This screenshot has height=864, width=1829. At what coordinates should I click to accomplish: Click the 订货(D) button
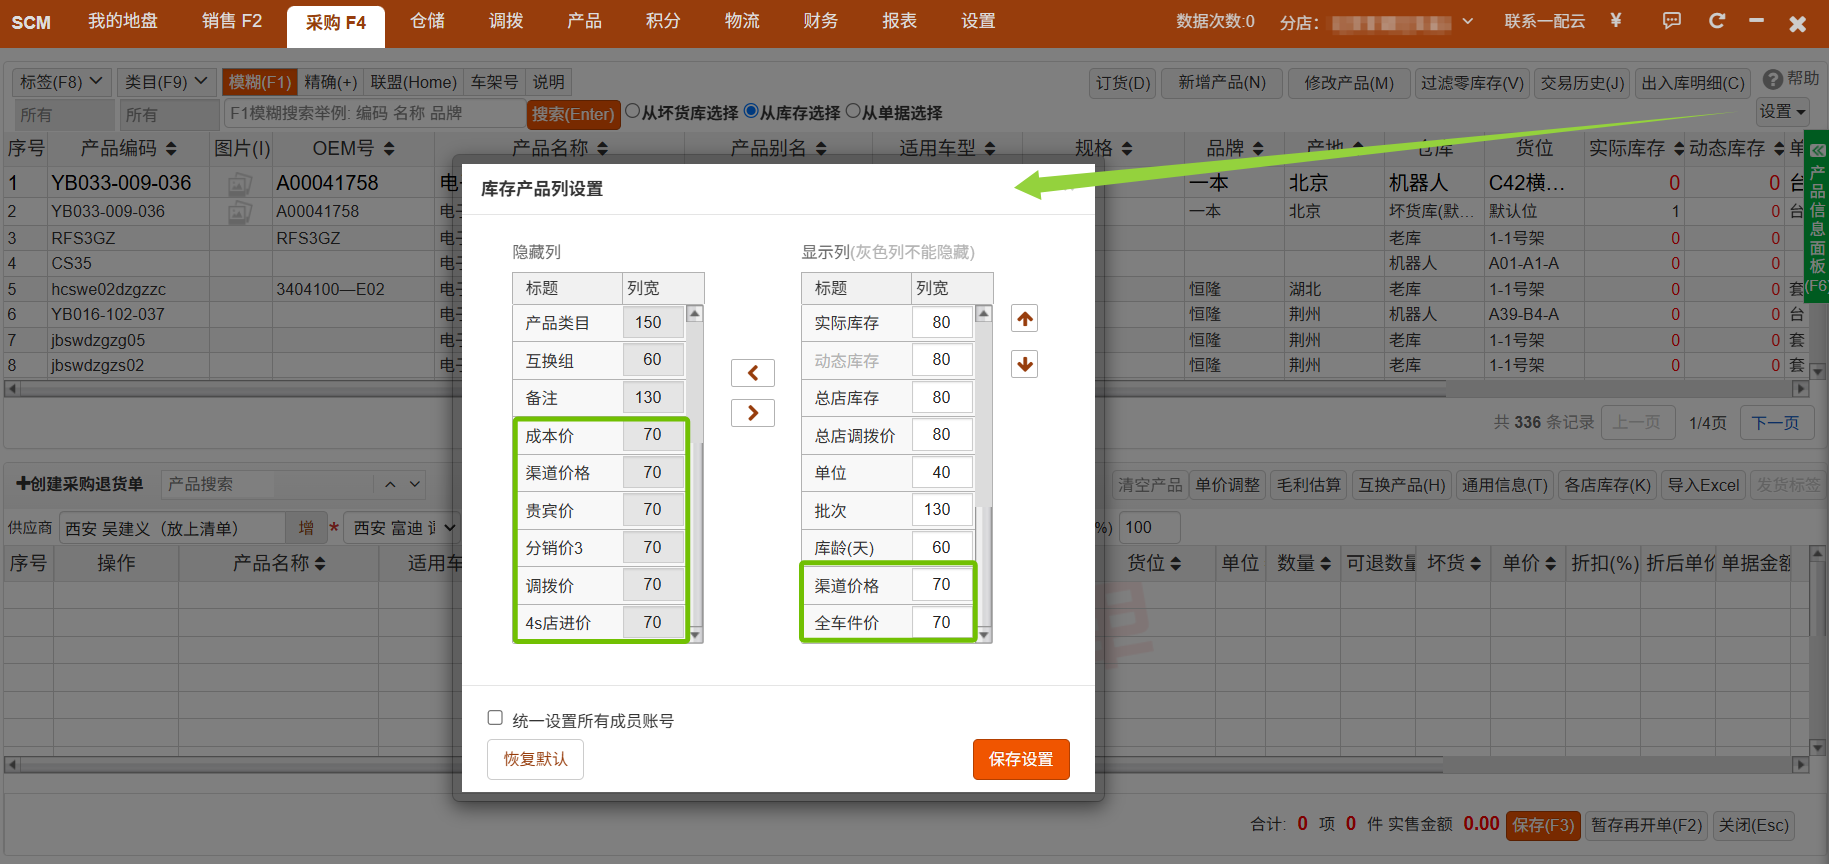(x=1123, y=83)
